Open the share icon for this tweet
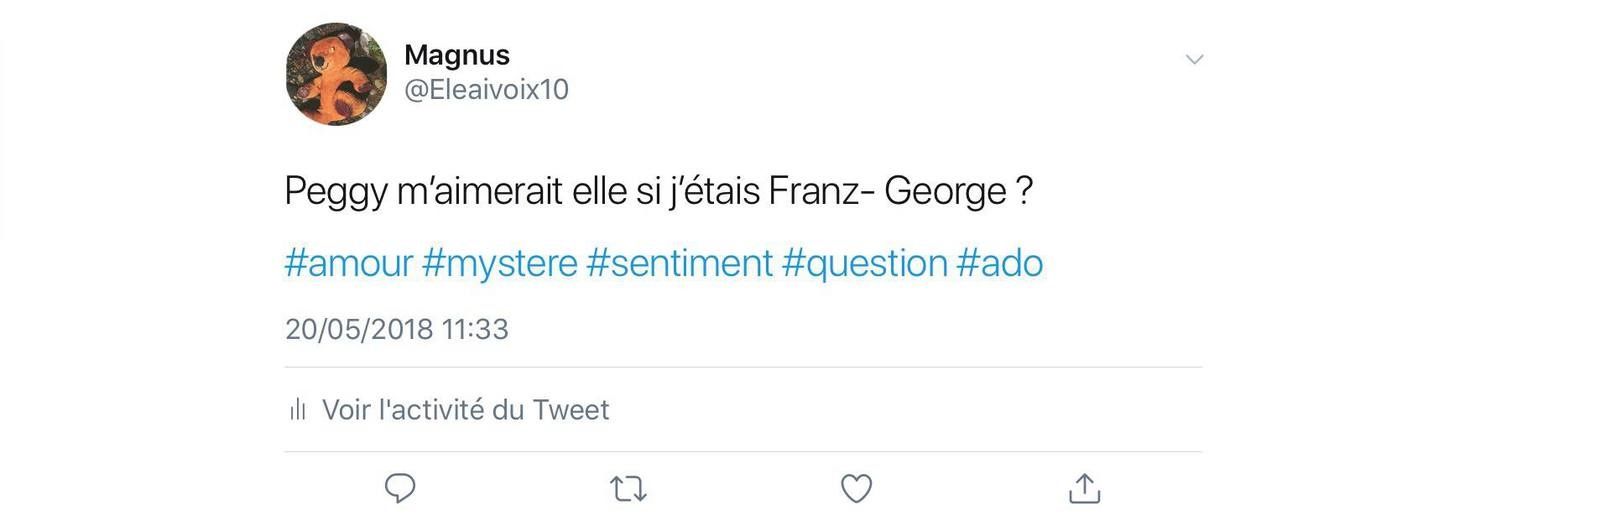1600x516 pixels. click(x=1084, y=488)
